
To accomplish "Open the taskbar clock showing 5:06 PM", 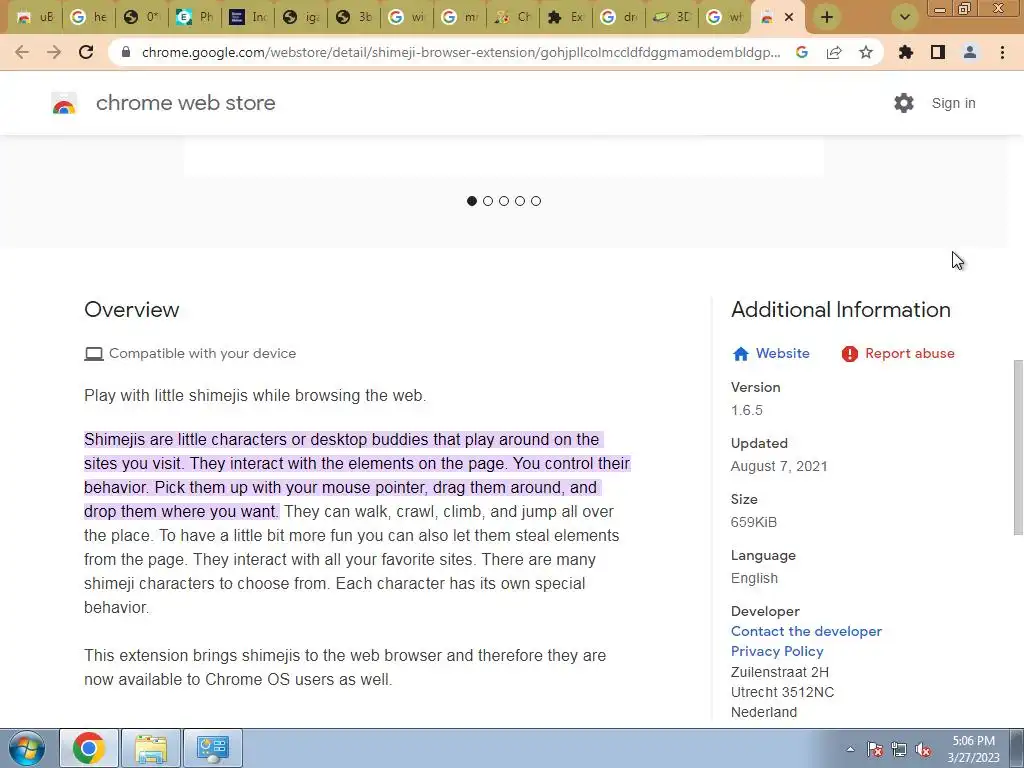I will pyautogui.click(x=974, y=749).
